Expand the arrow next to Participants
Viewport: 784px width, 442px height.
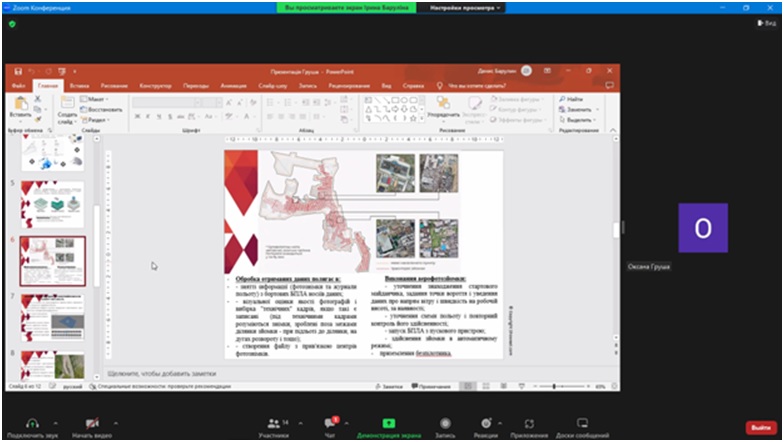300,423
